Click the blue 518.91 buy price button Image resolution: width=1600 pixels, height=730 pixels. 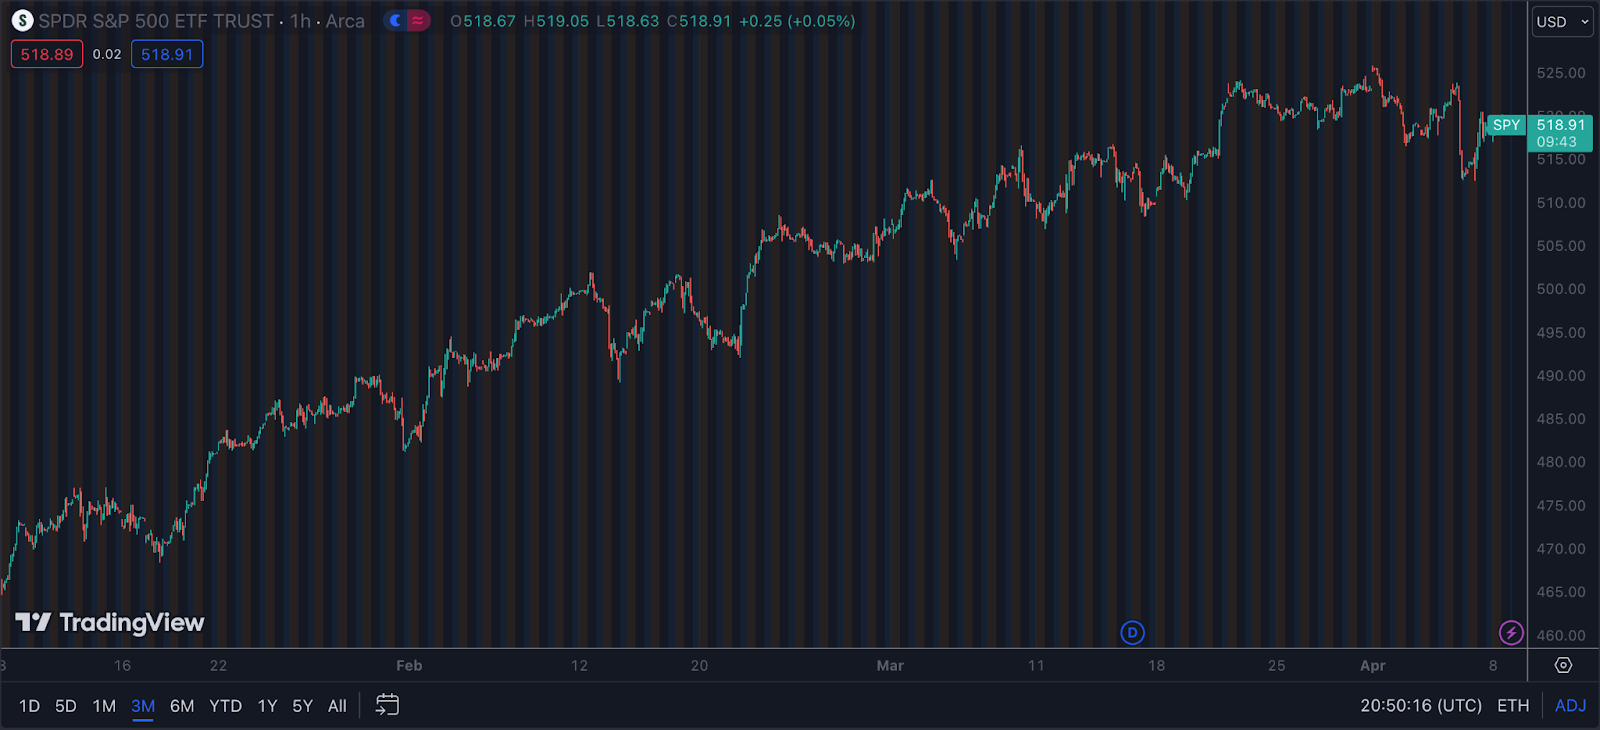pos(167,54)
